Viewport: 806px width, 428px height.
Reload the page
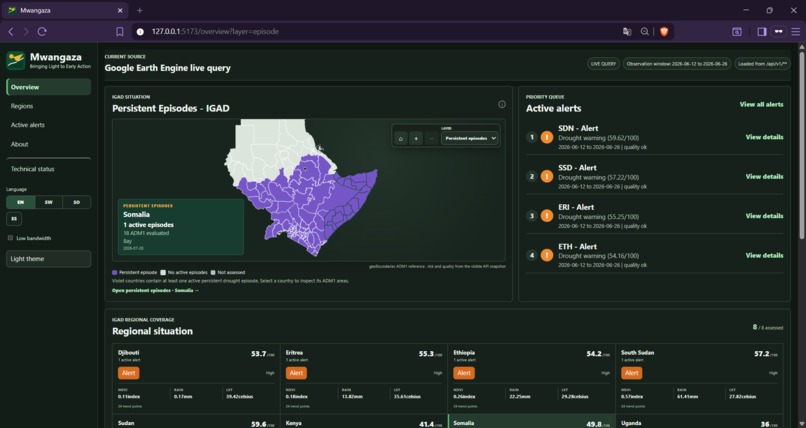click(x=42, y=32)
